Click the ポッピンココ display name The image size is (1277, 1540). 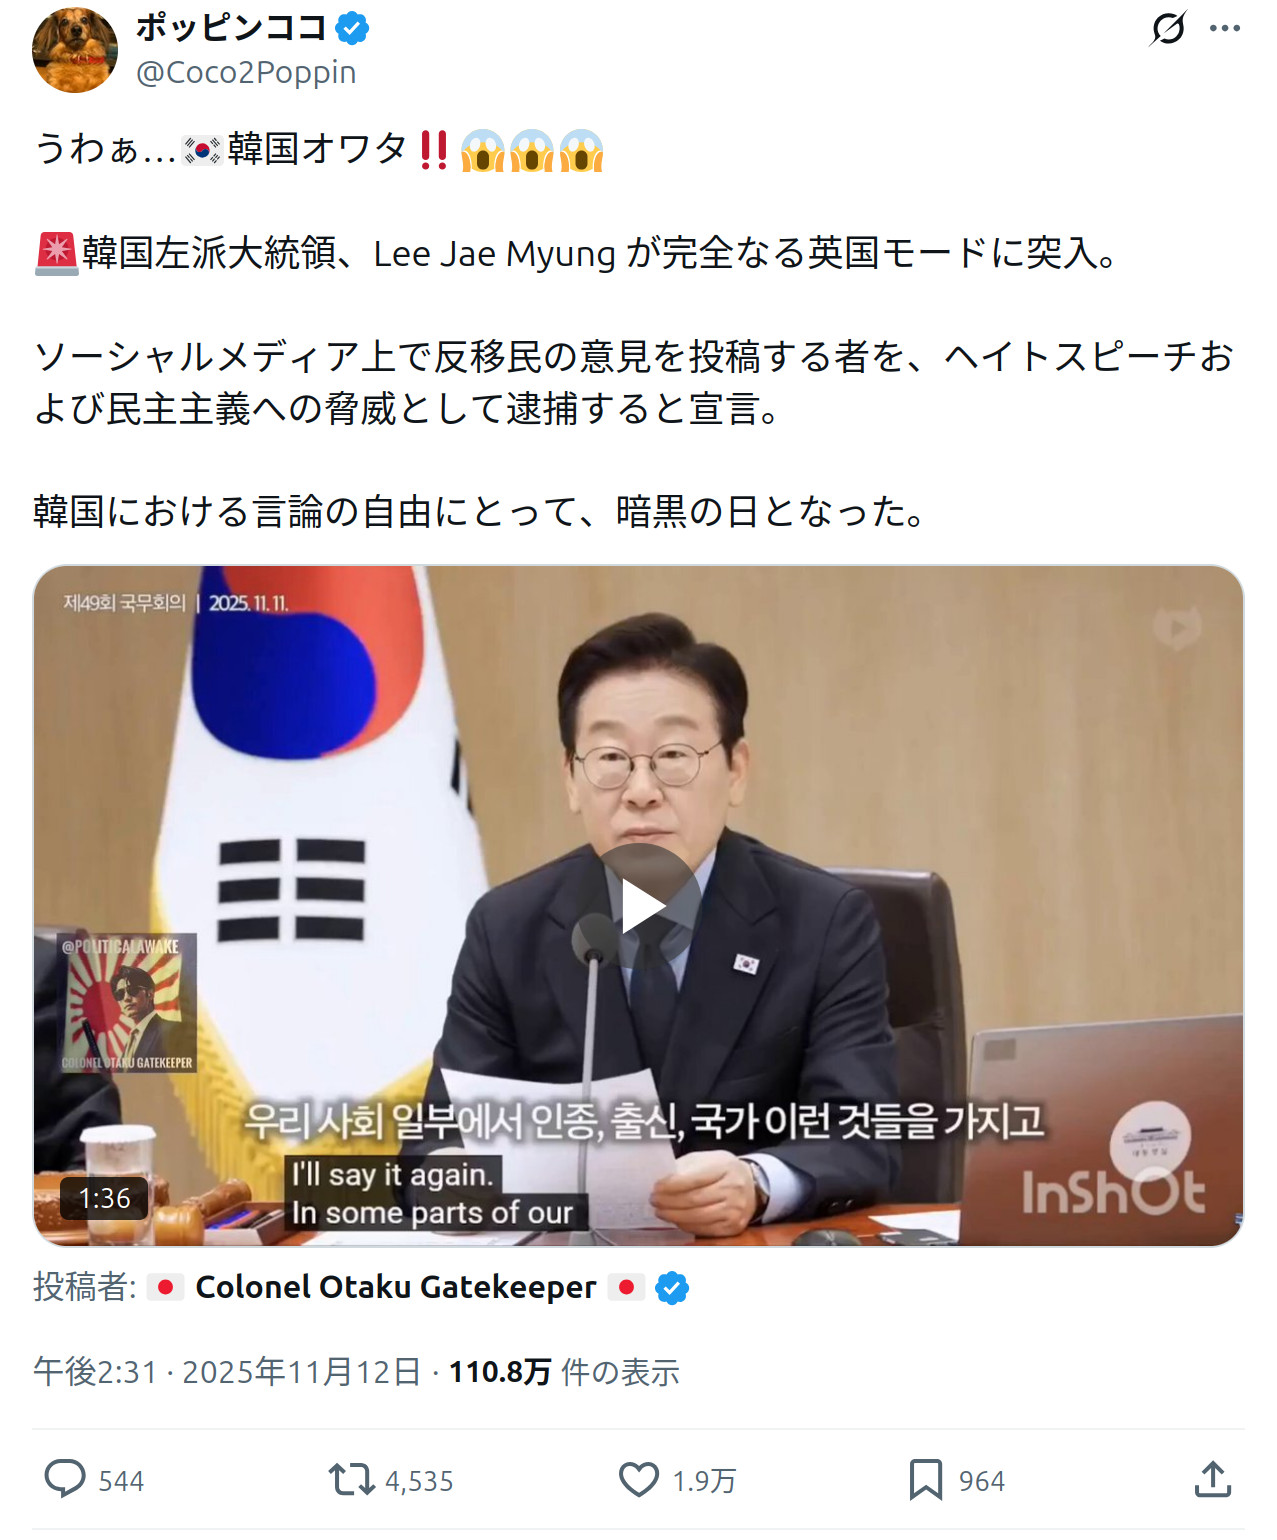(232, 28)
